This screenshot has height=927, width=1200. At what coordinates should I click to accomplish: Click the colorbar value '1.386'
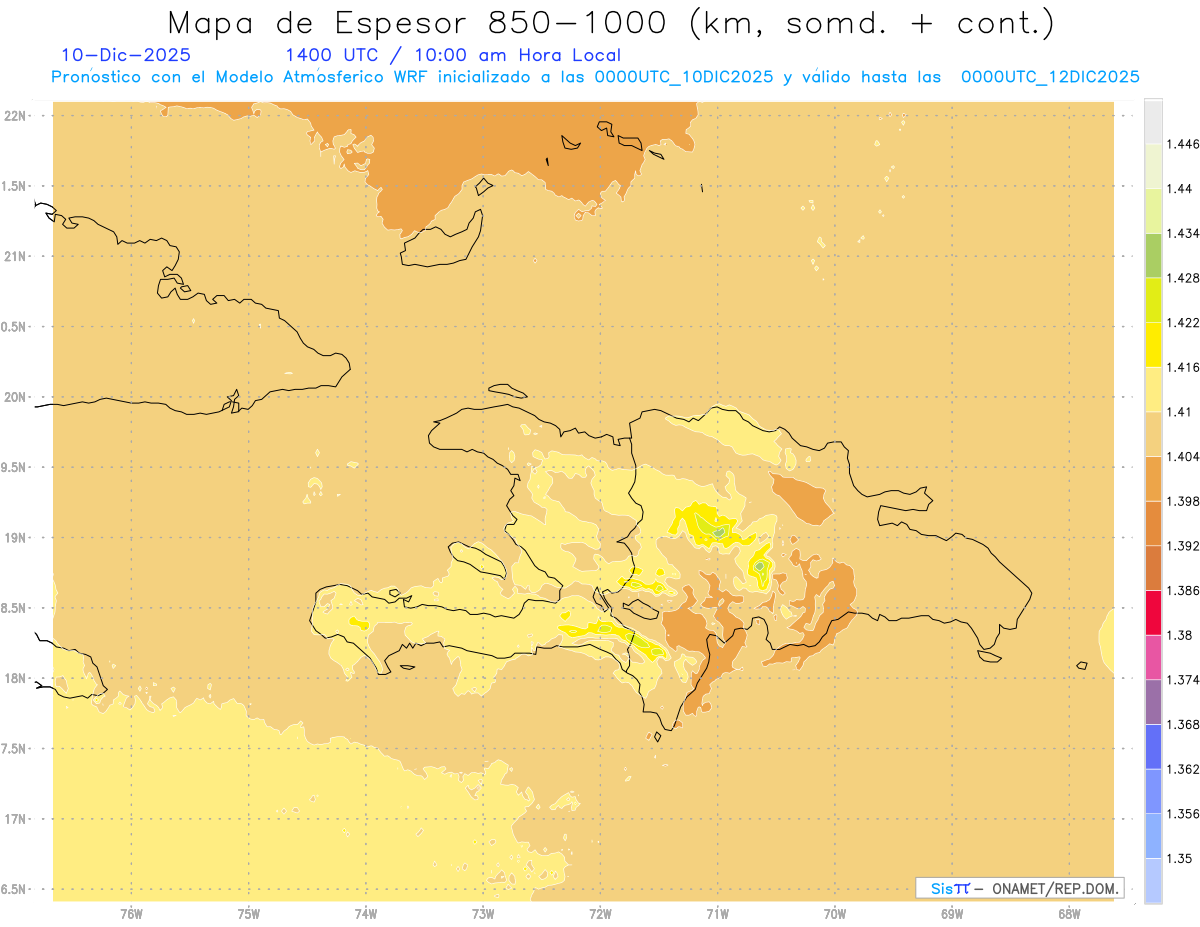point(1185,590)
